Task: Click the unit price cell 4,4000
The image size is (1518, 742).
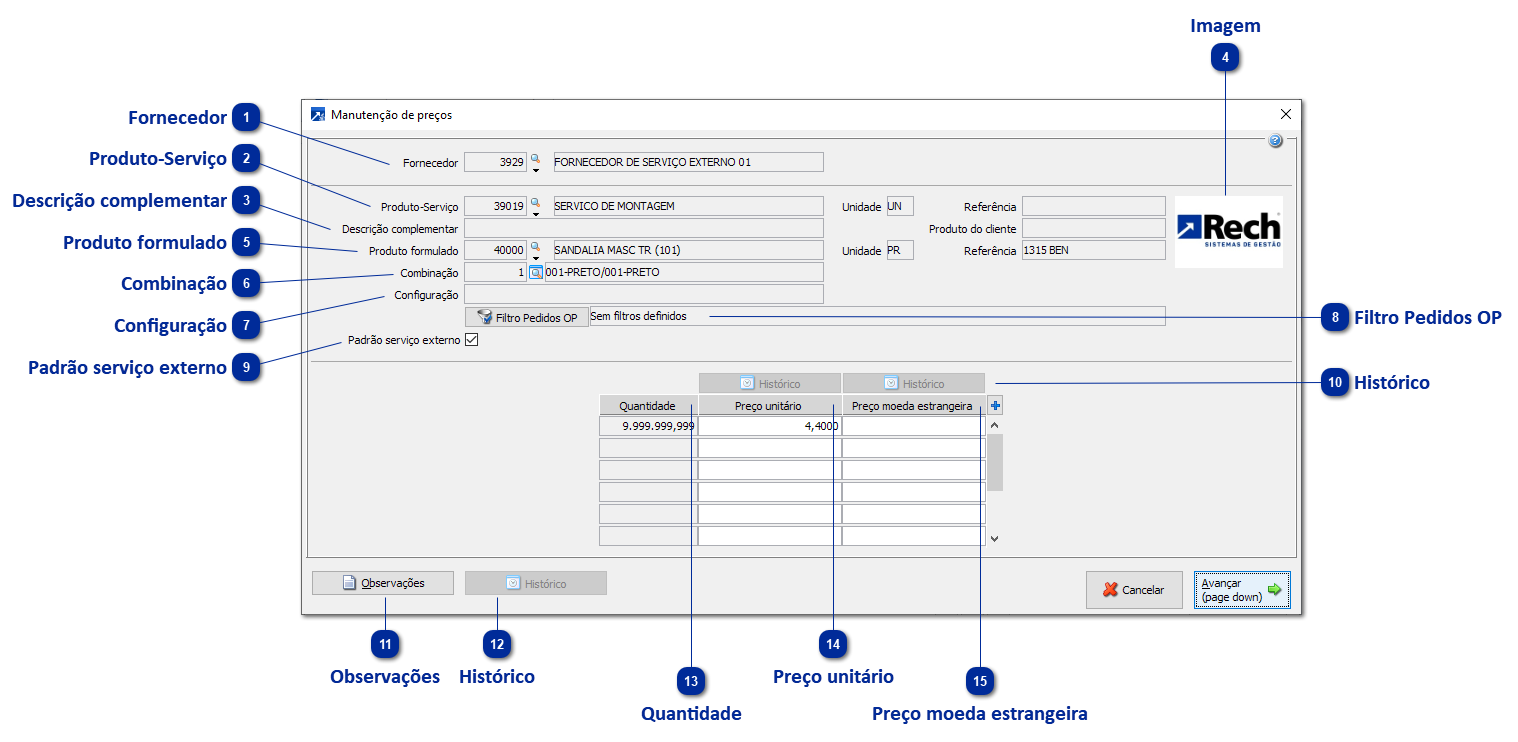Action: coord(770,426)
